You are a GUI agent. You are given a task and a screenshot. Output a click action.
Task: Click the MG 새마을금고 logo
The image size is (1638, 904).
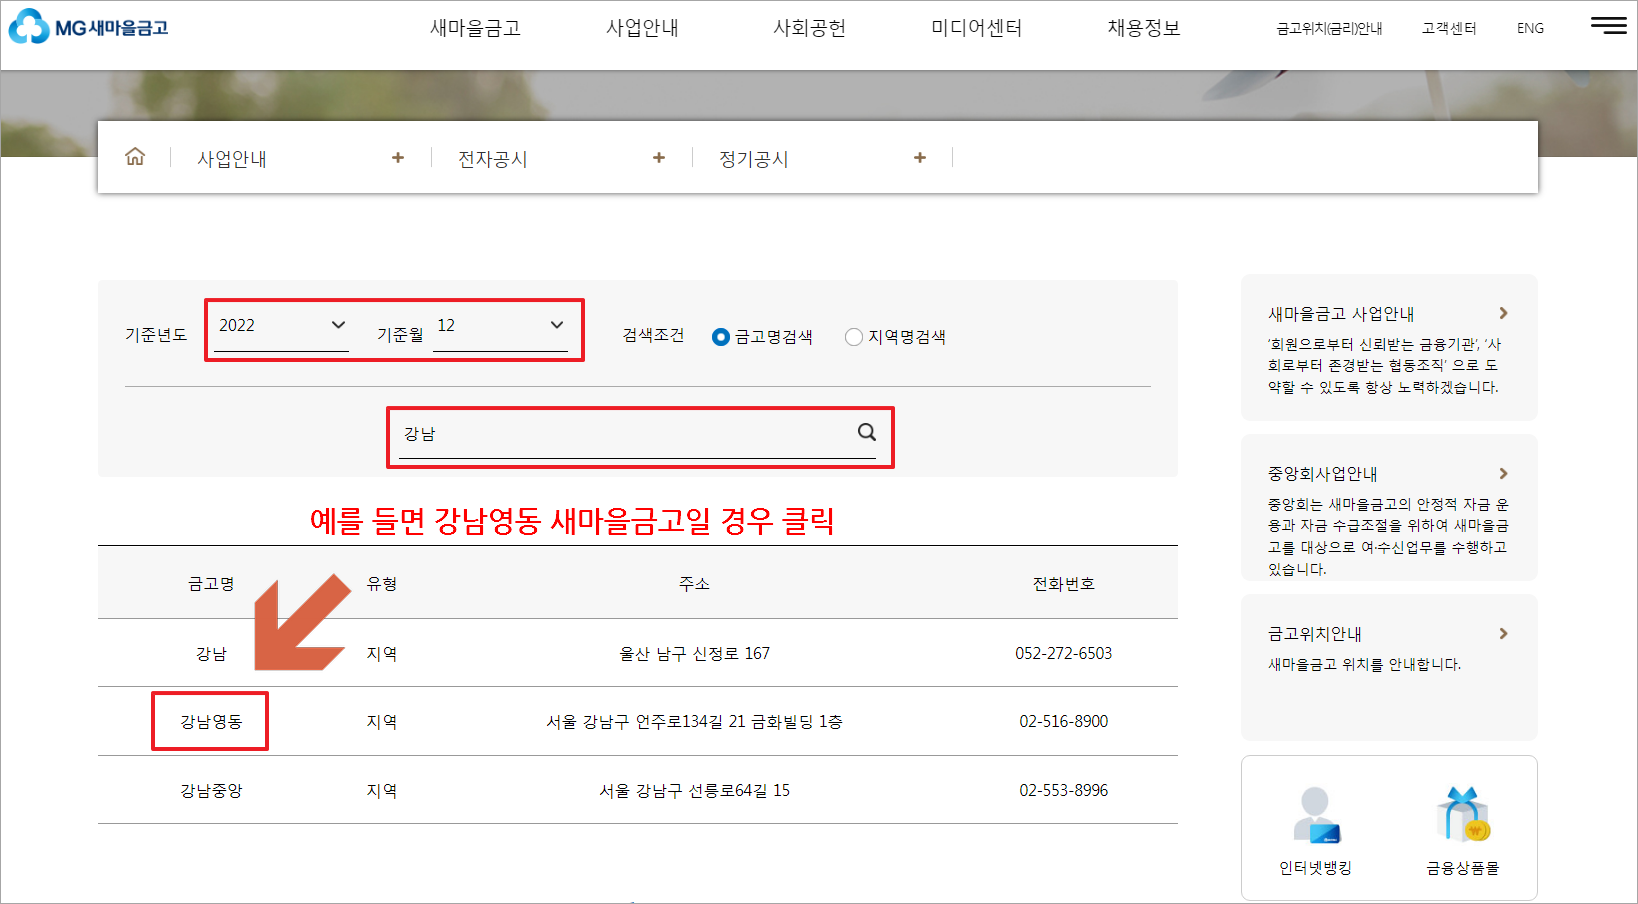tap(89, 27)
